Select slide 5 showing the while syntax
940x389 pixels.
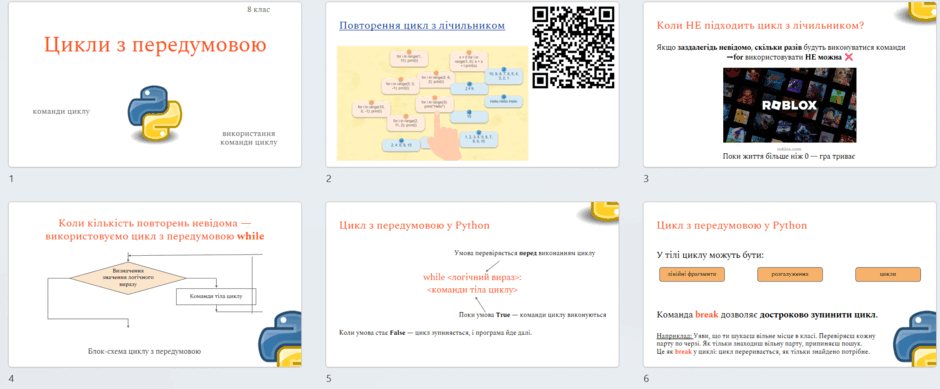tap(472, 284)
